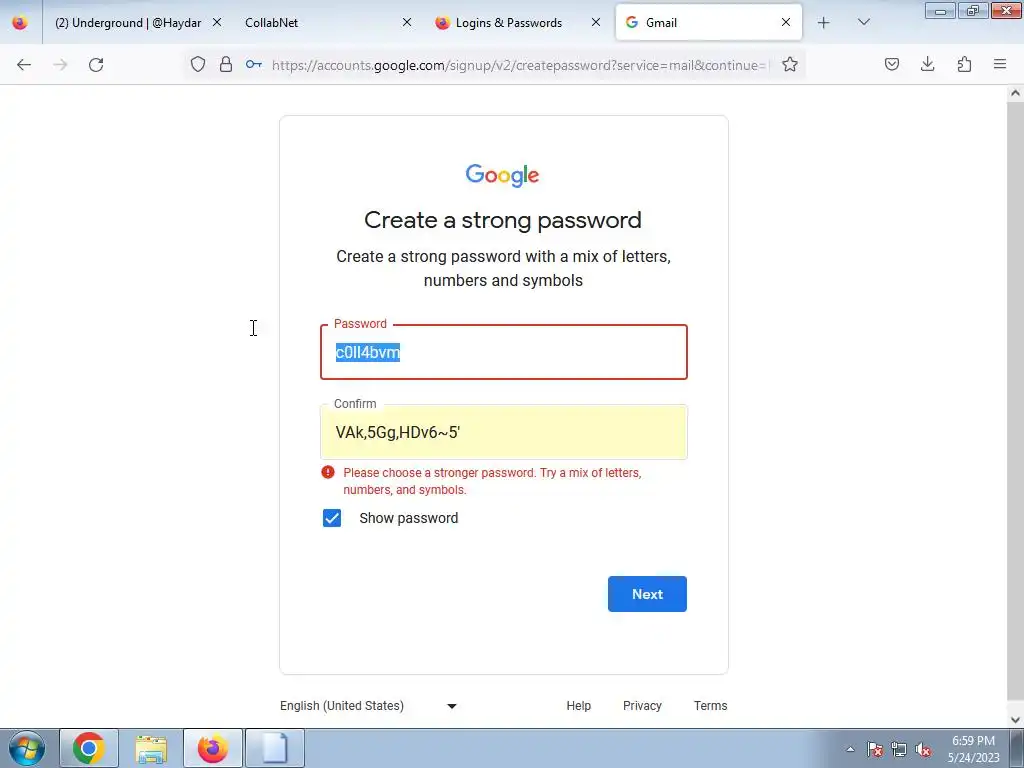Click the muted volume tray icon
The image size is (1024, 768).
click(923, 749)
